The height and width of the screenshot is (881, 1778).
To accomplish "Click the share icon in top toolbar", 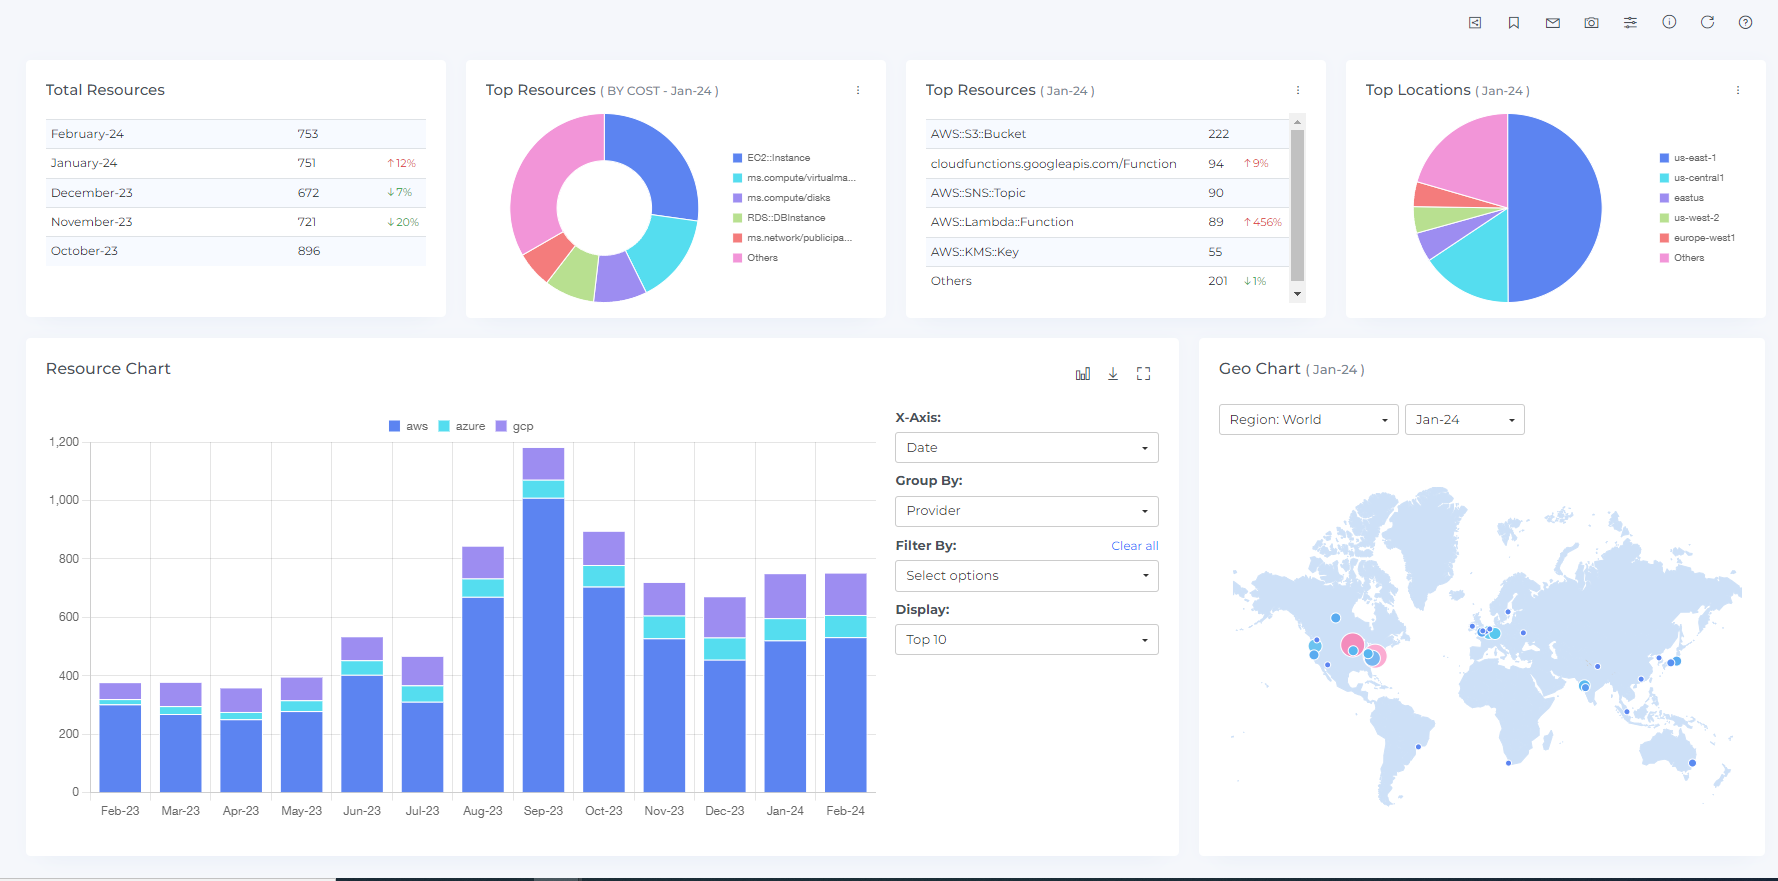I will (1475, 22).
